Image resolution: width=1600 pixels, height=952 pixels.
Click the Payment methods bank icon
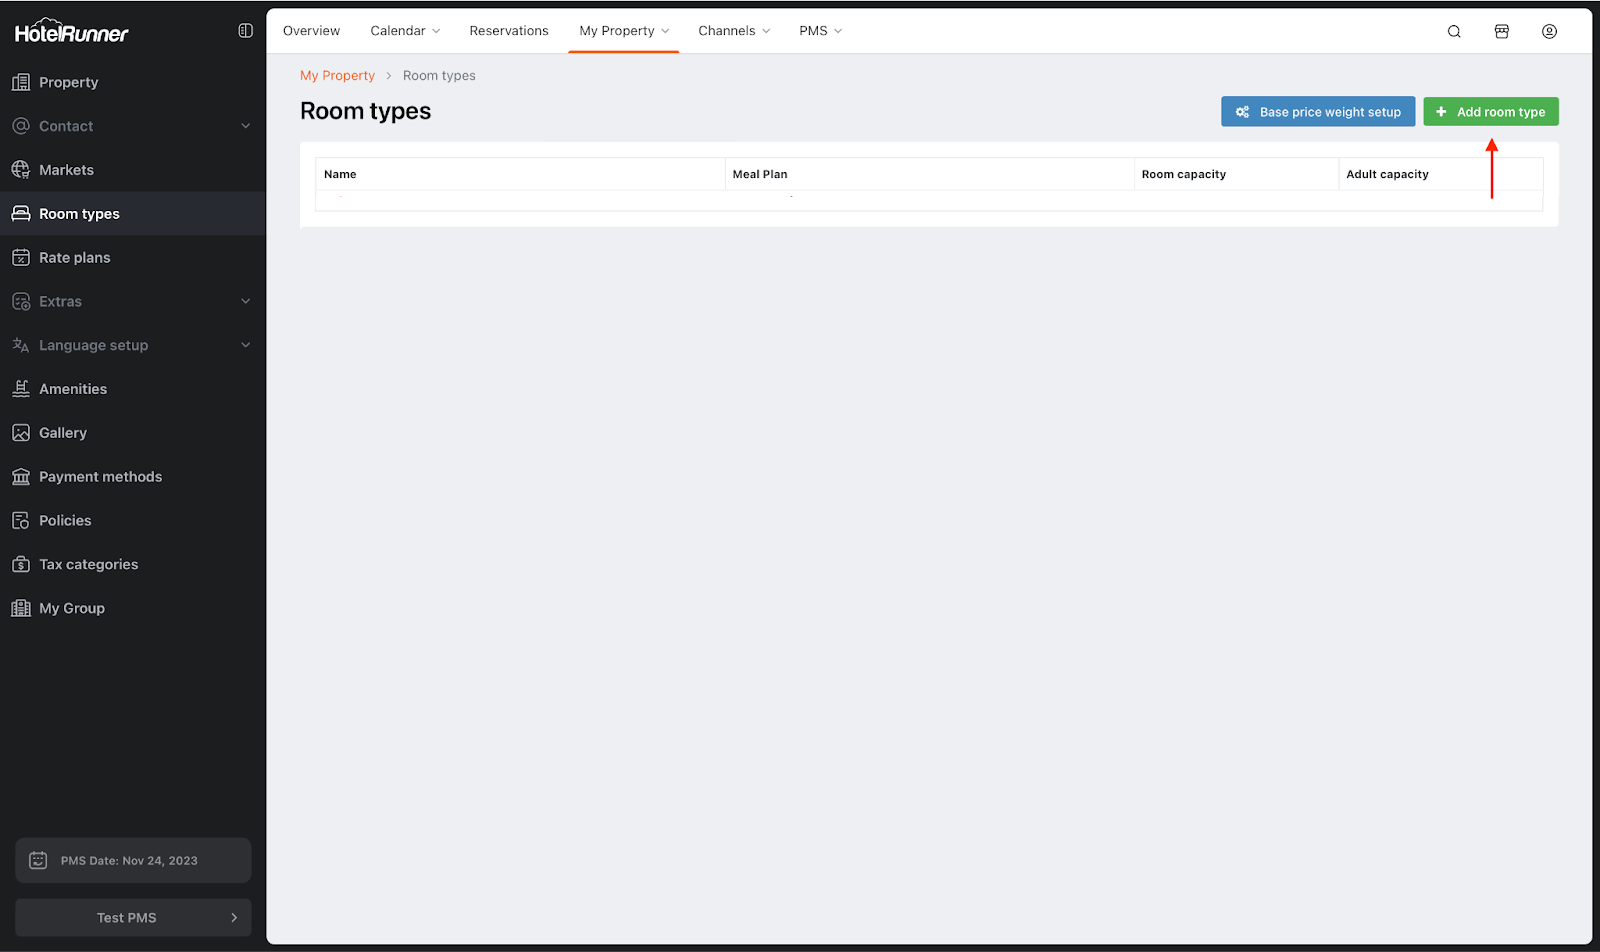coord(21,477)
